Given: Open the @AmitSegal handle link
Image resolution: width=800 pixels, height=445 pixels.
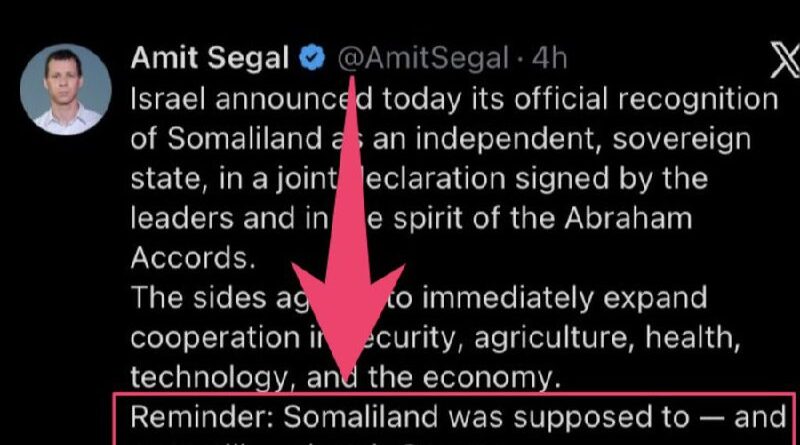Looking at the screenshot, I should (x=422, y=60).
